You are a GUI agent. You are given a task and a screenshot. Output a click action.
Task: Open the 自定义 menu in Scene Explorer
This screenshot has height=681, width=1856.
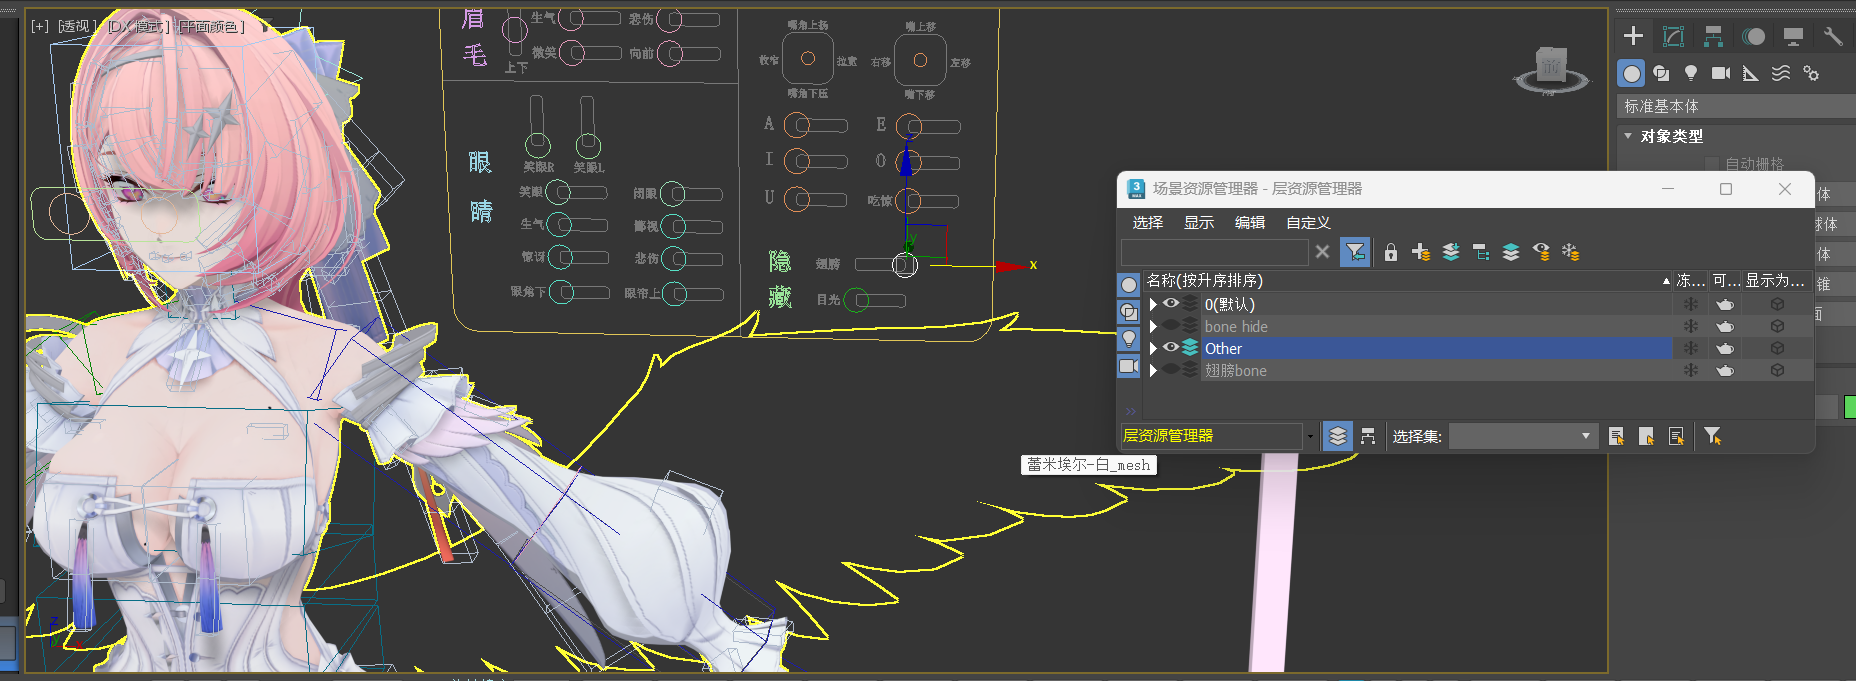click(x=1308, y=222)
